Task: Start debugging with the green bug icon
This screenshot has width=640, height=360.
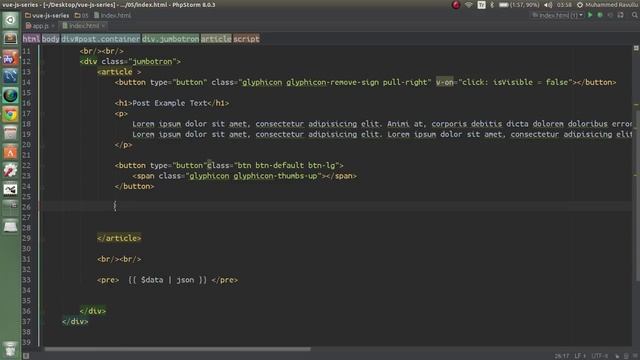Action: coord(600,16)
